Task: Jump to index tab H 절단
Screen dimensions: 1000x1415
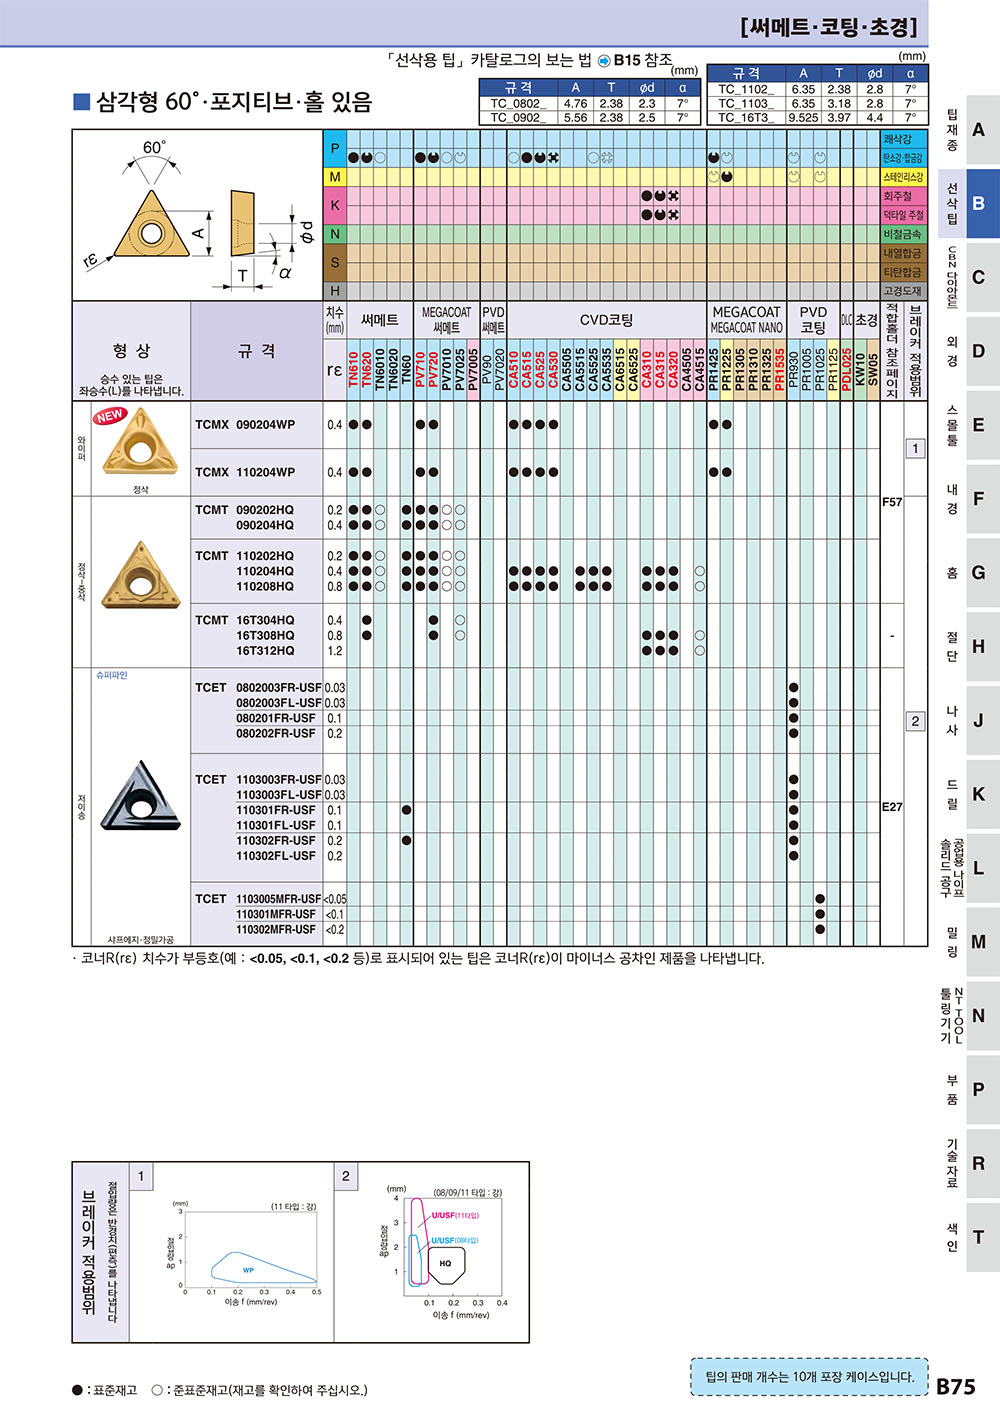Action: pos(968,647)
